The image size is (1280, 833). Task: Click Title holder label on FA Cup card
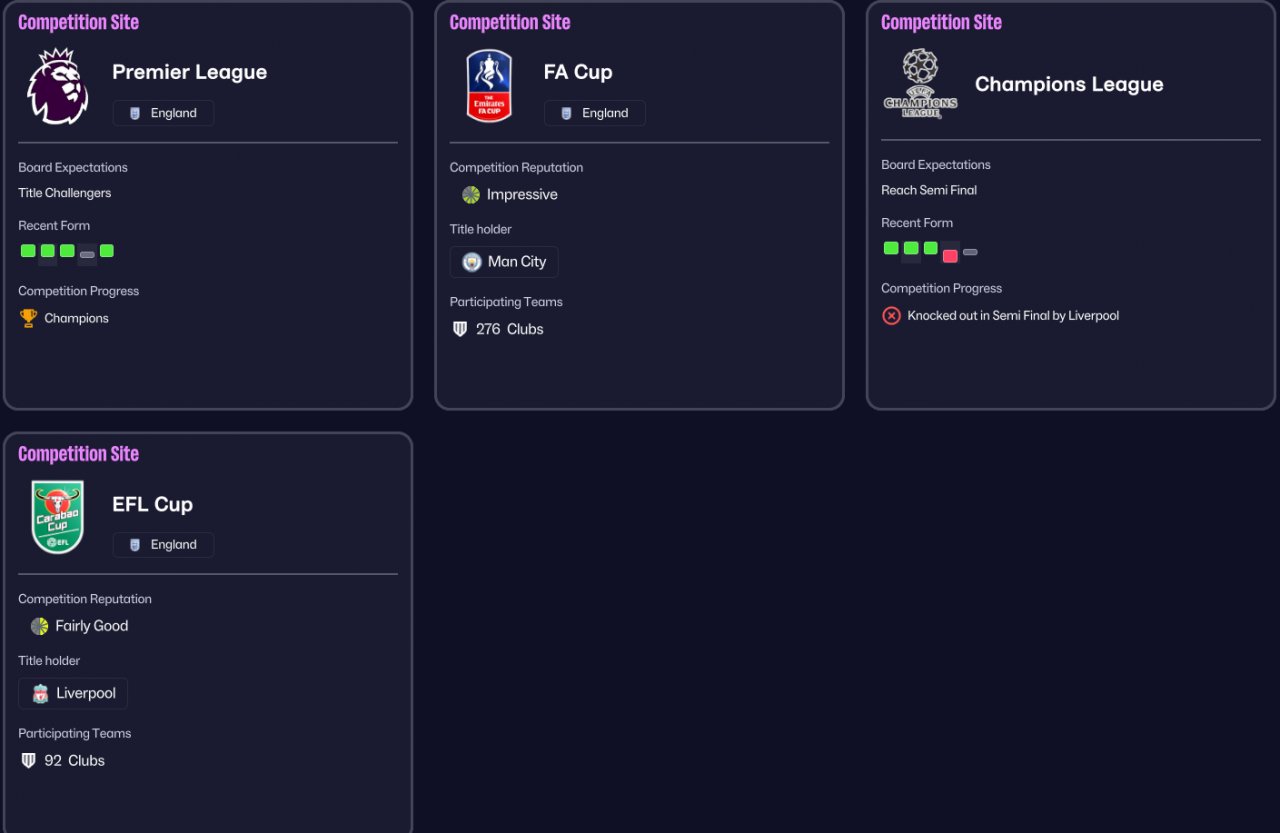click(481, 229)
